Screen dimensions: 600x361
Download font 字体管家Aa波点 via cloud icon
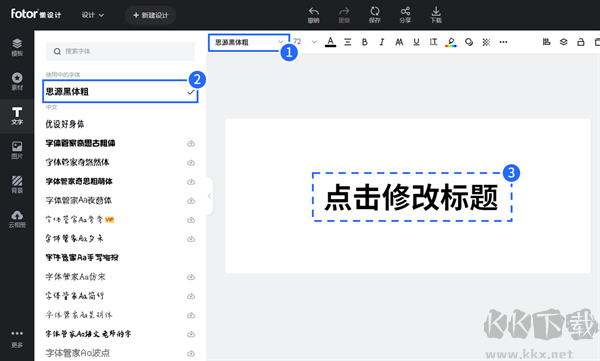(x=191, y=353)
